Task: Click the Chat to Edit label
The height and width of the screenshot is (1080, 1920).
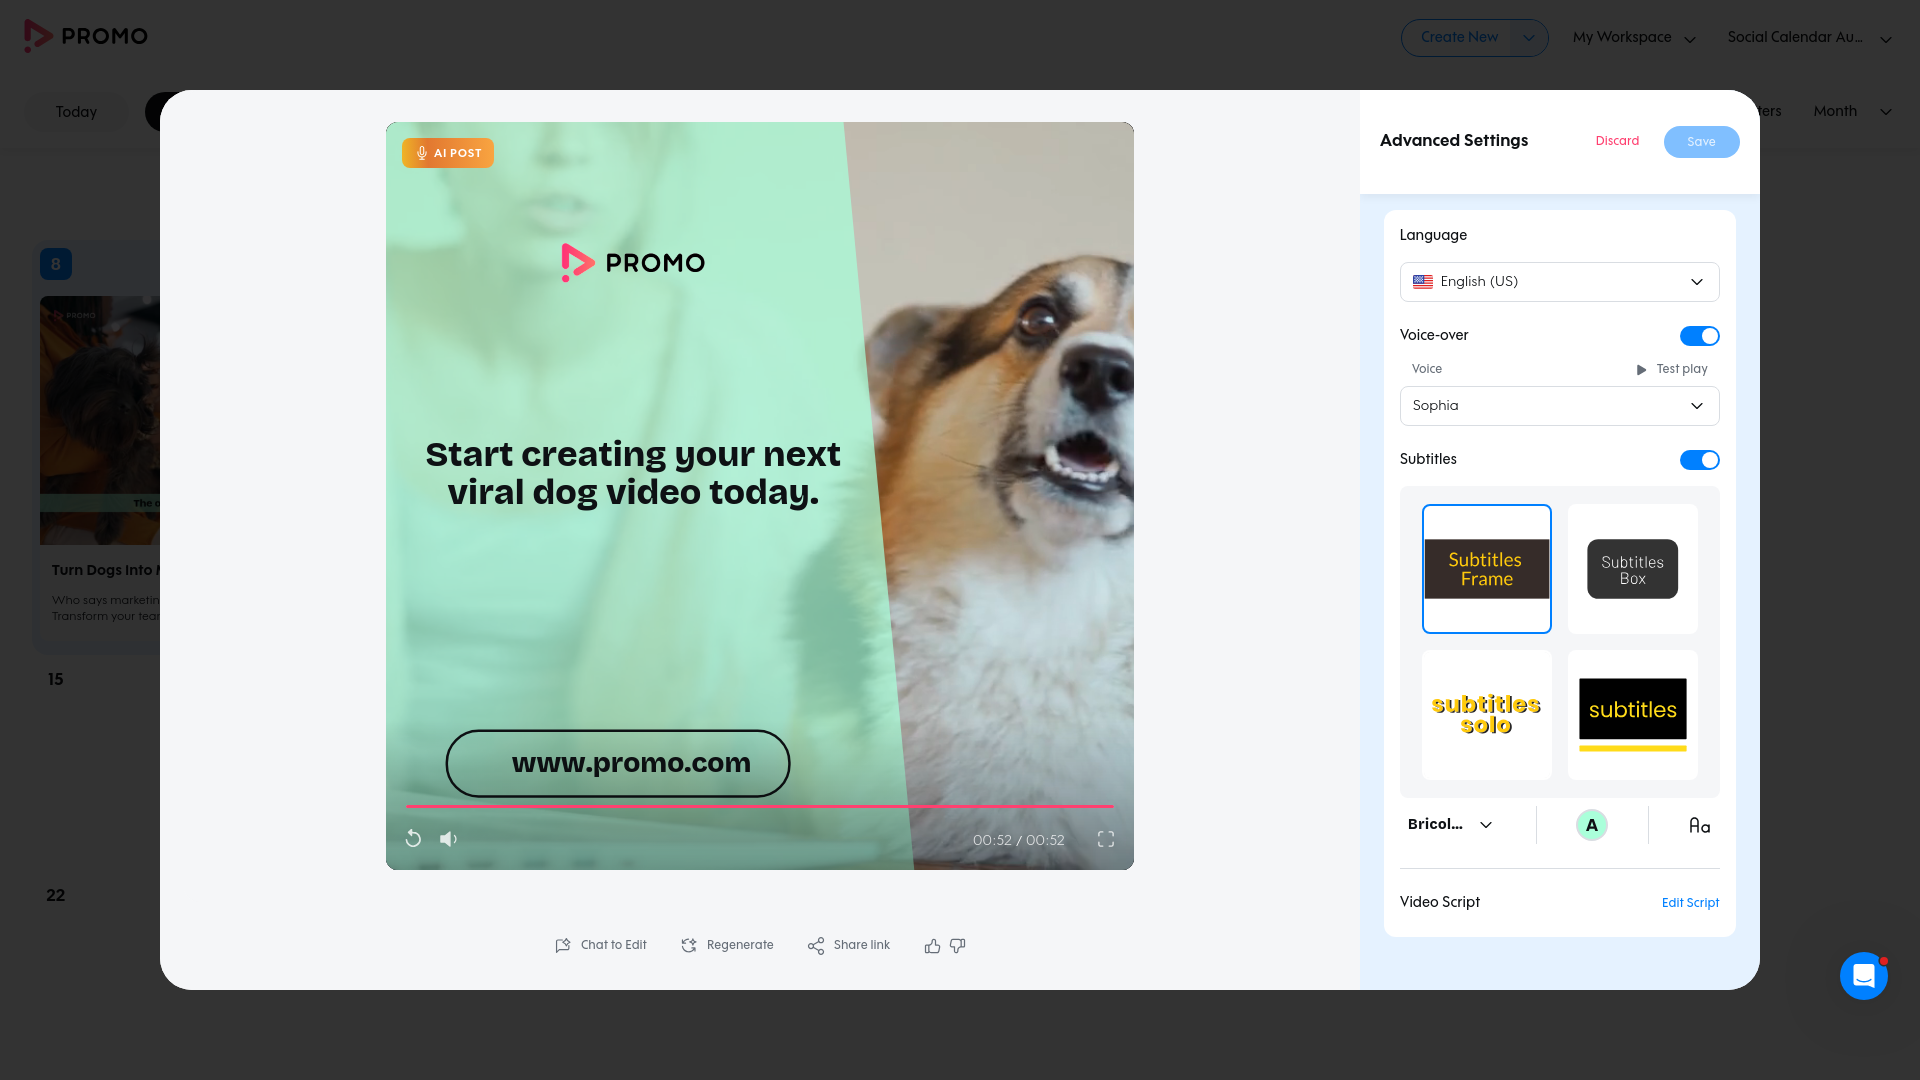Action: point(613,946)
